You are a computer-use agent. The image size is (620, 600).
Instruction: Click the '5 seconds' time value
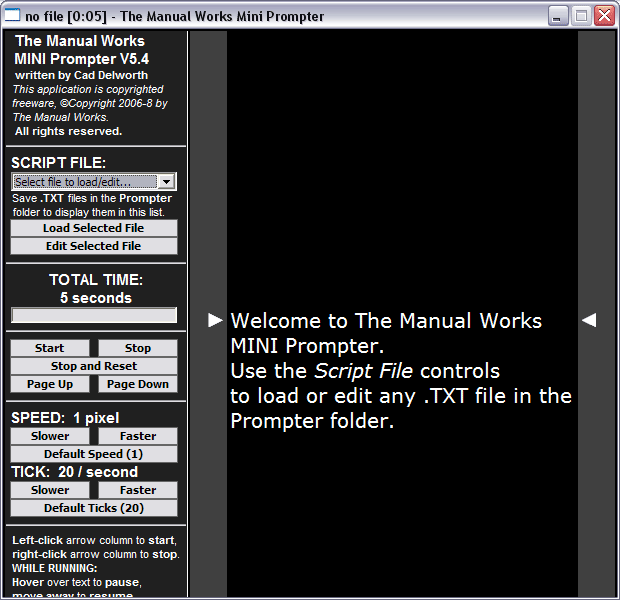(96, 298)
